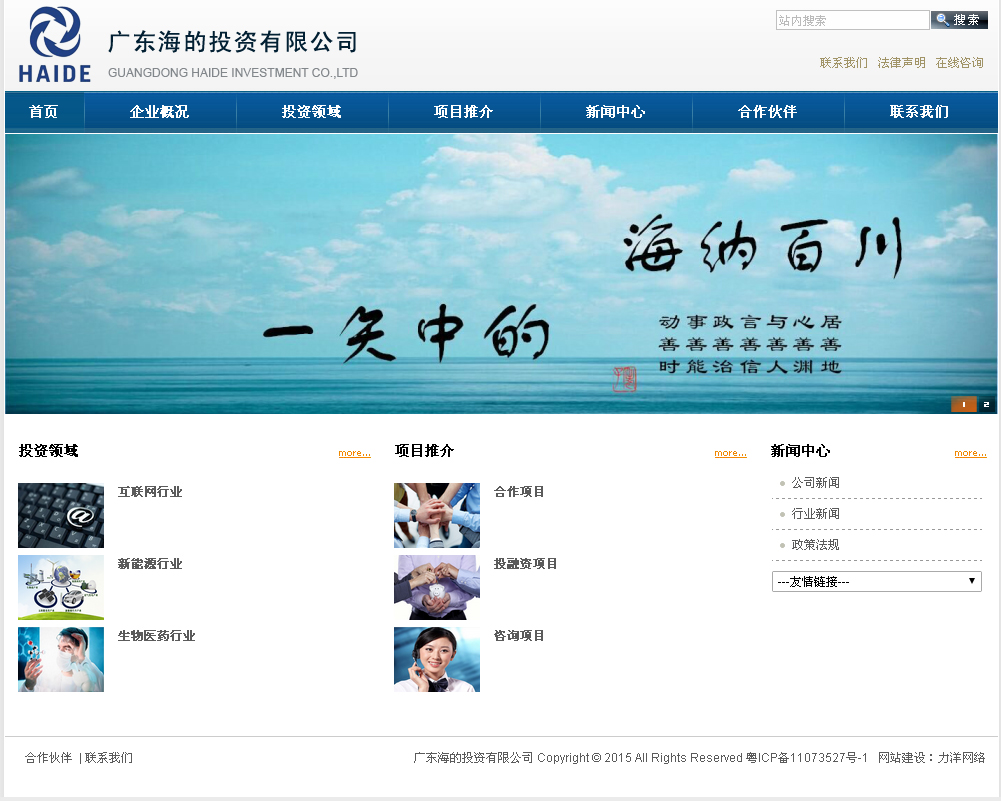Focus the 站内搜索 search input field
Viewport: 1001px width, 801px height.
click(x=852, y=20)
